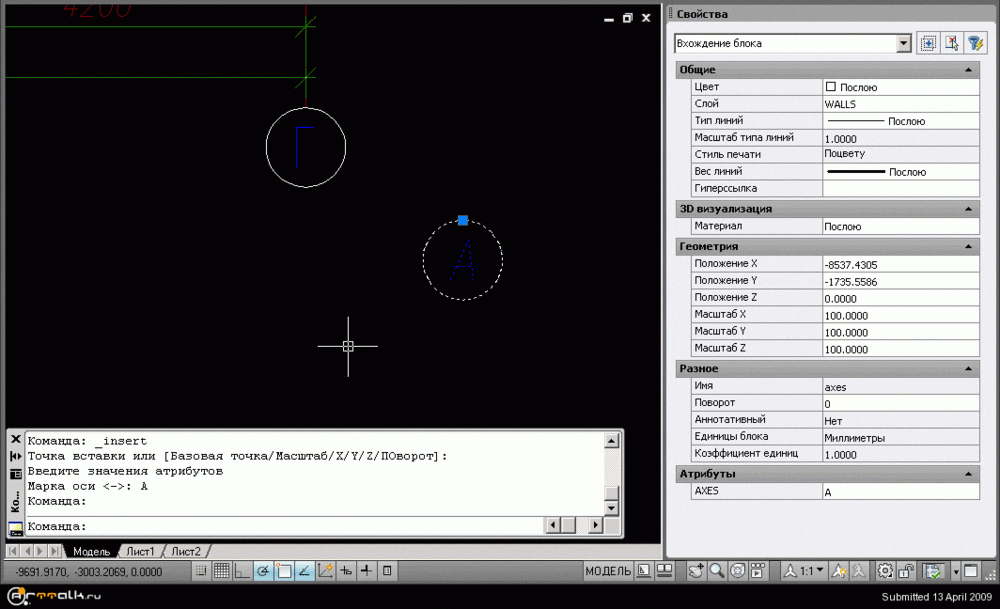Click the Цвет Послою color swatch

pos(830,87)
